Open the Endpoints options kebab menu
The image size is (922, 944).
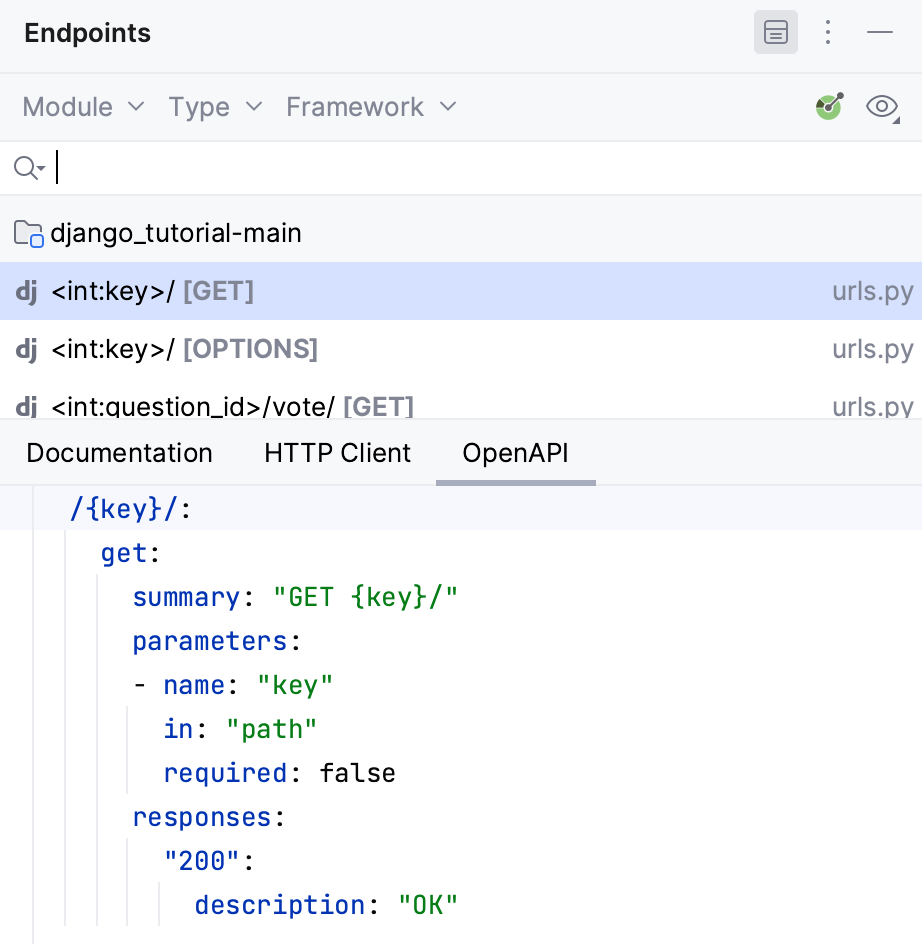click(828, 32)
